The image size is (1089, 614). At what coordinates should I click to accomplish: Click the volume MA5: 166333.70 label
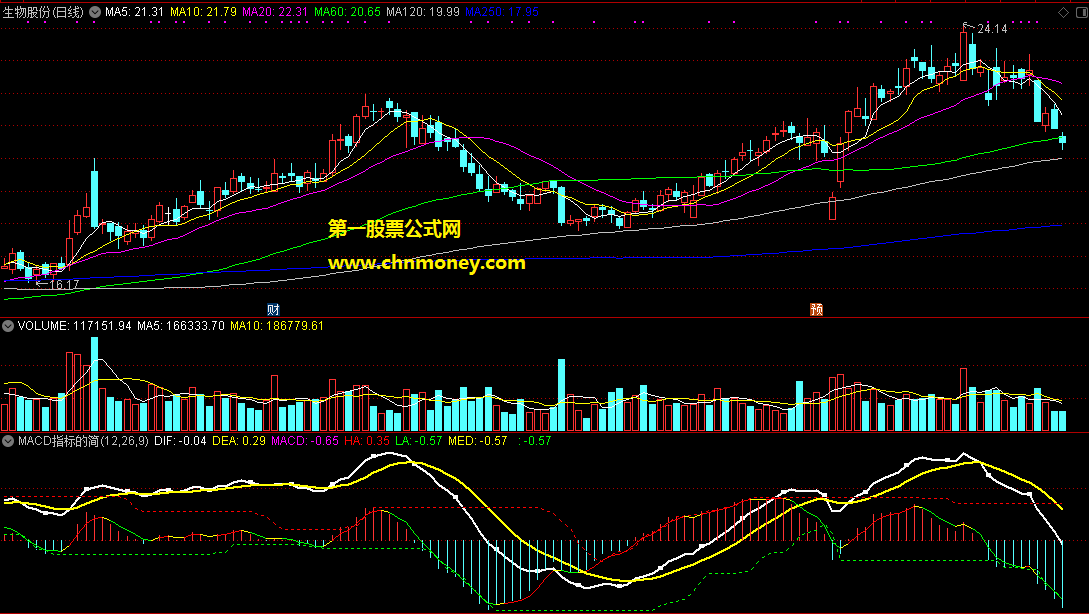(x=181, y=326)
